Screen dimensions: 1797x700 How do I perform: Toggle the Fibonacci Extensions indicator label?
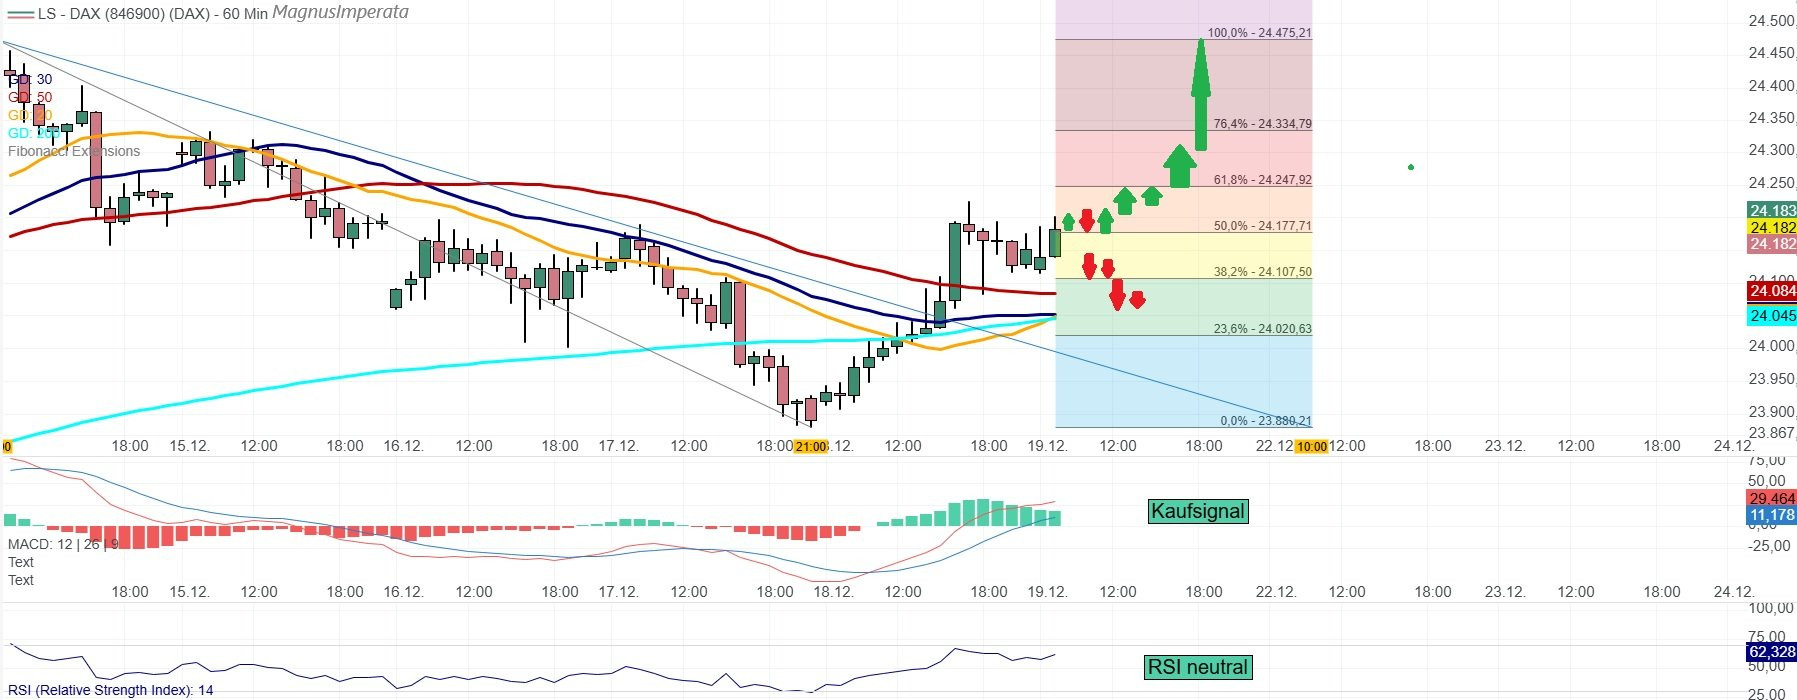point(74,151)
